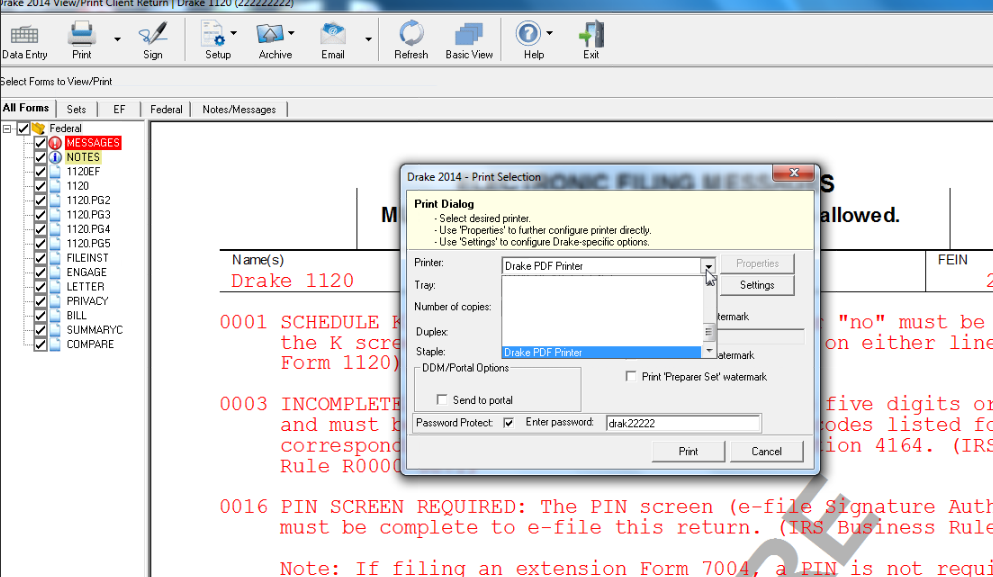The width and height of the screenshot is (993, 577).
Task: Toggle the Federal folder checkbox
Action: 23,129
